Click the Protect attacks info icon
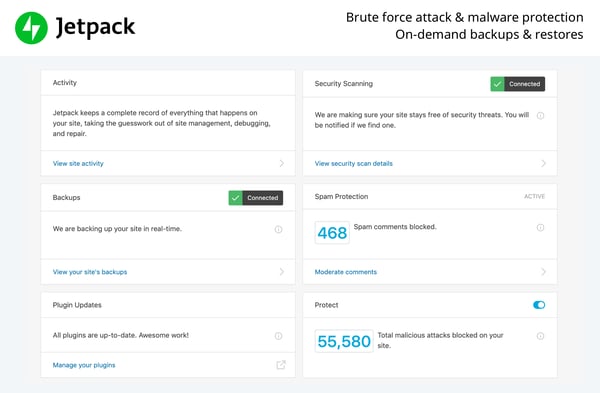The height and width of the screenshot is (393, 600). tap(540, 336)
